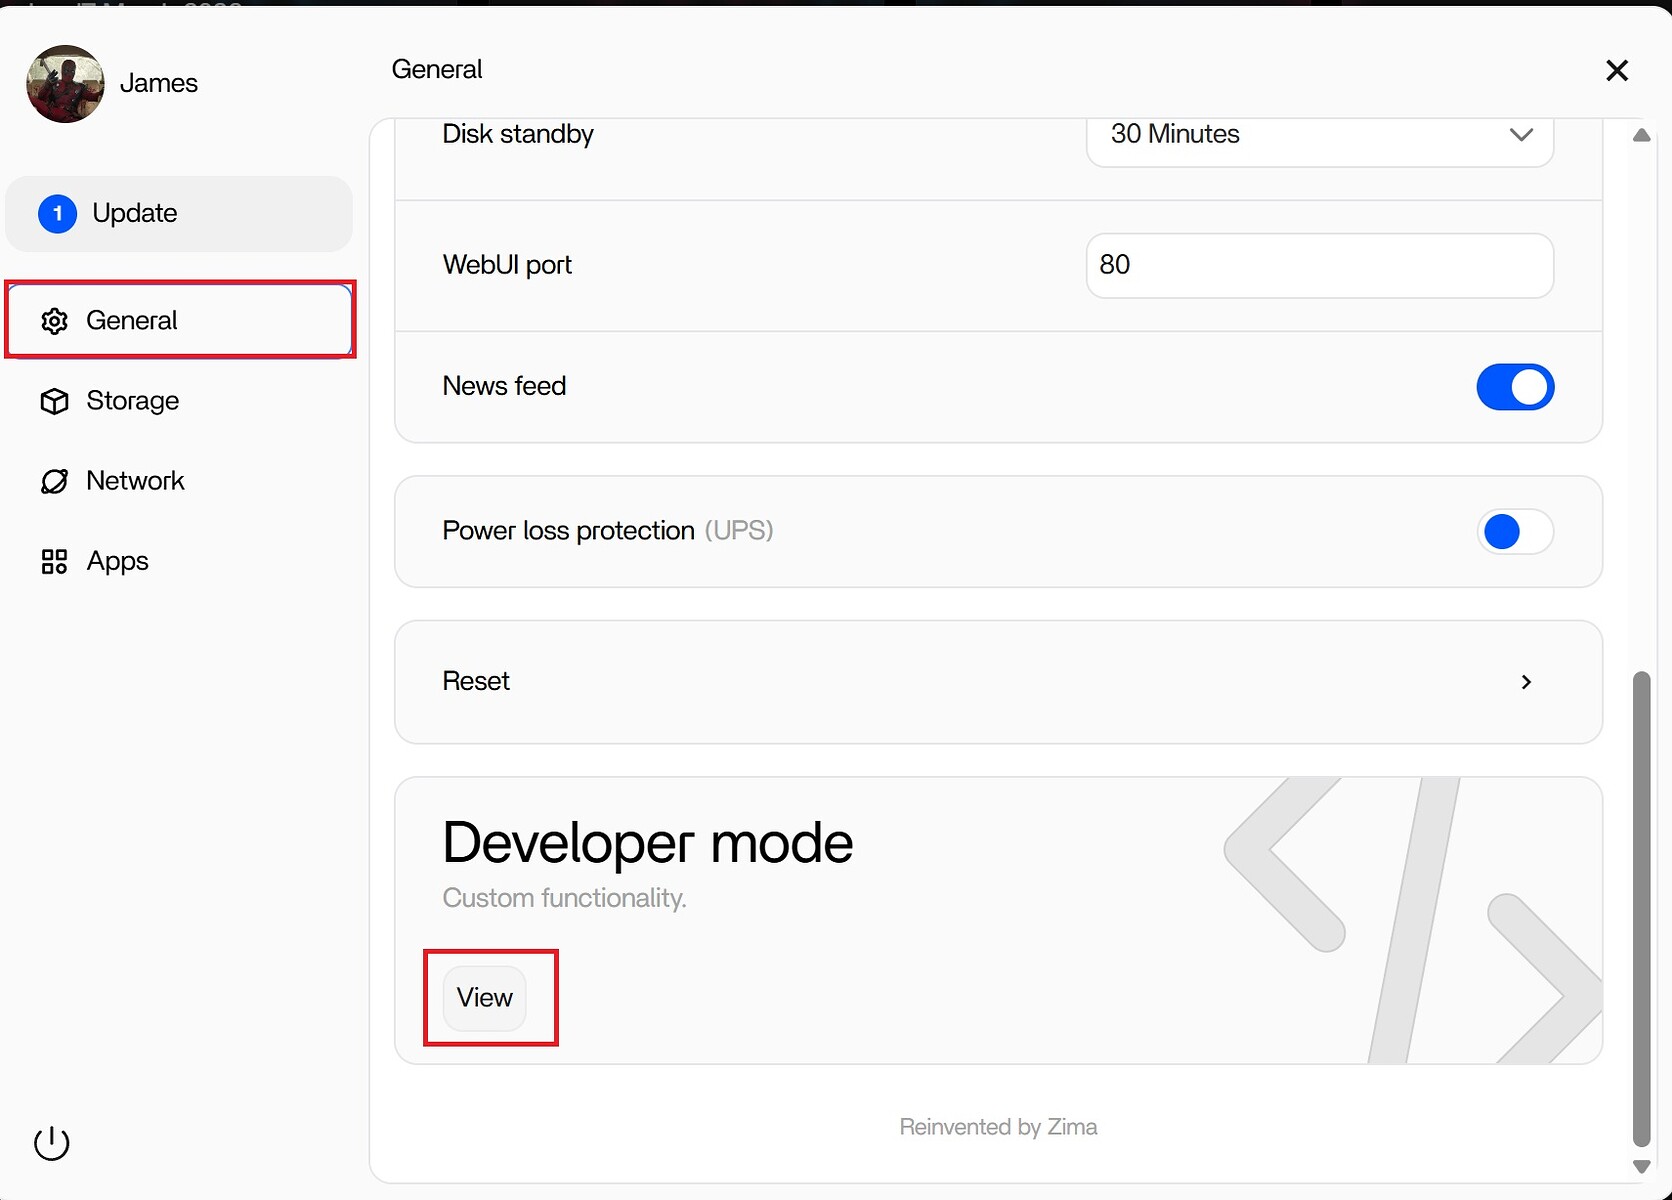This screenshot has height=1200, width=1672.
Task: Open the Disk standby dropdown
Action: coord(1318,135)
